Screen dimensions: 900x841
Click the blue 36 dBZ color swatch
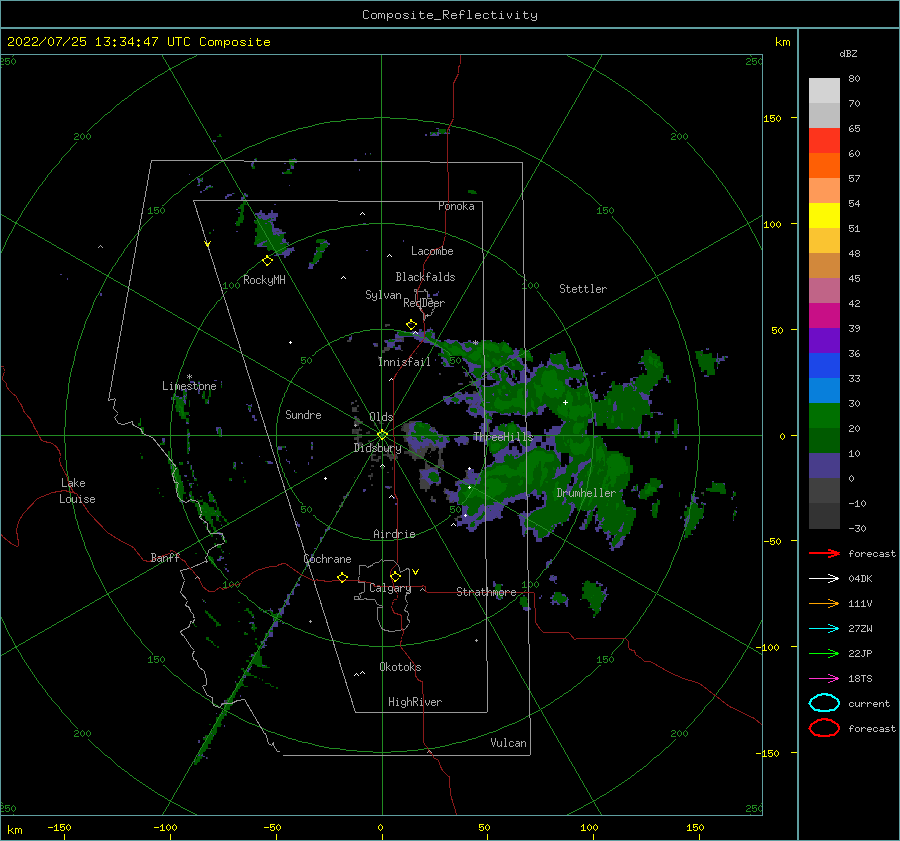[824, 365]
